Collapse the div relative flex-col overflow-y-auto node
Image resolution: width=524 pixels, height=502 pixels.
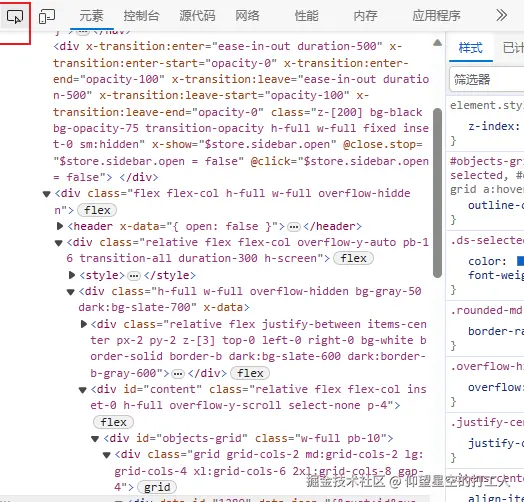(58, 243)
